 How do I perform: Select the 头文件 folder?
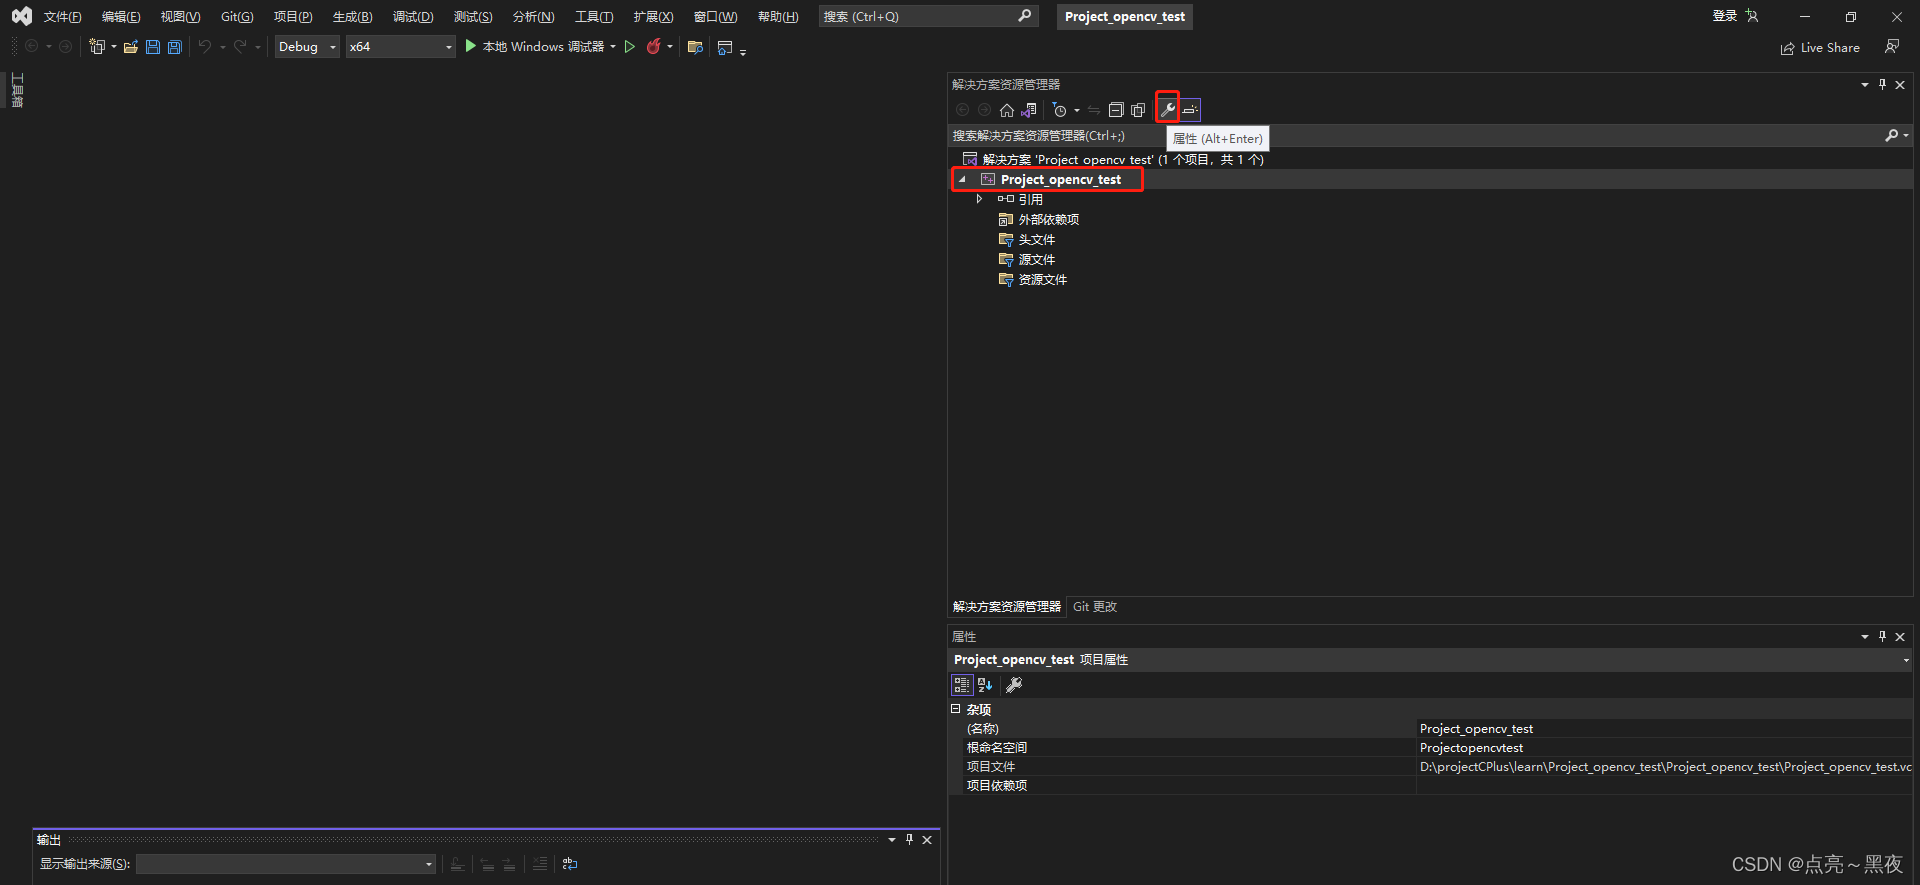click(1036, 240)
